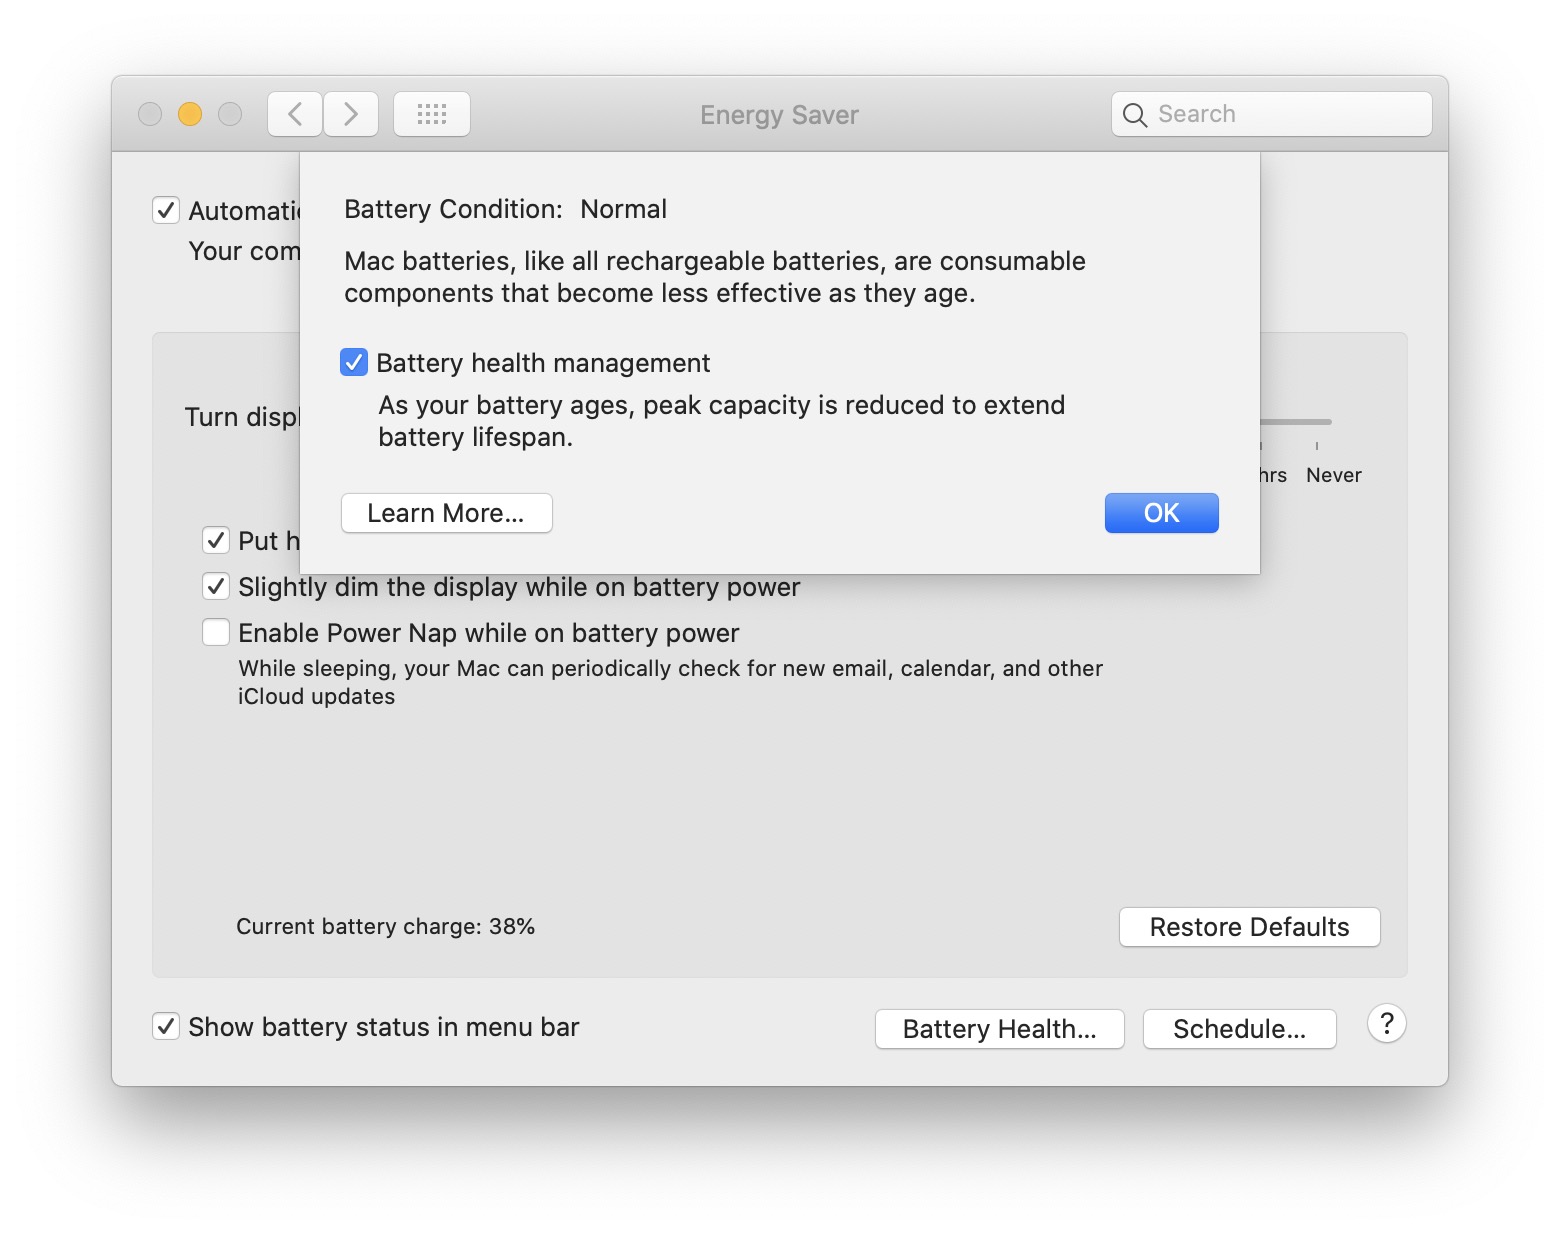Screen dimensions: 1560x1234
Task: Uncheck the Put hard disks to sleep option
Action: tap(216, 540)
